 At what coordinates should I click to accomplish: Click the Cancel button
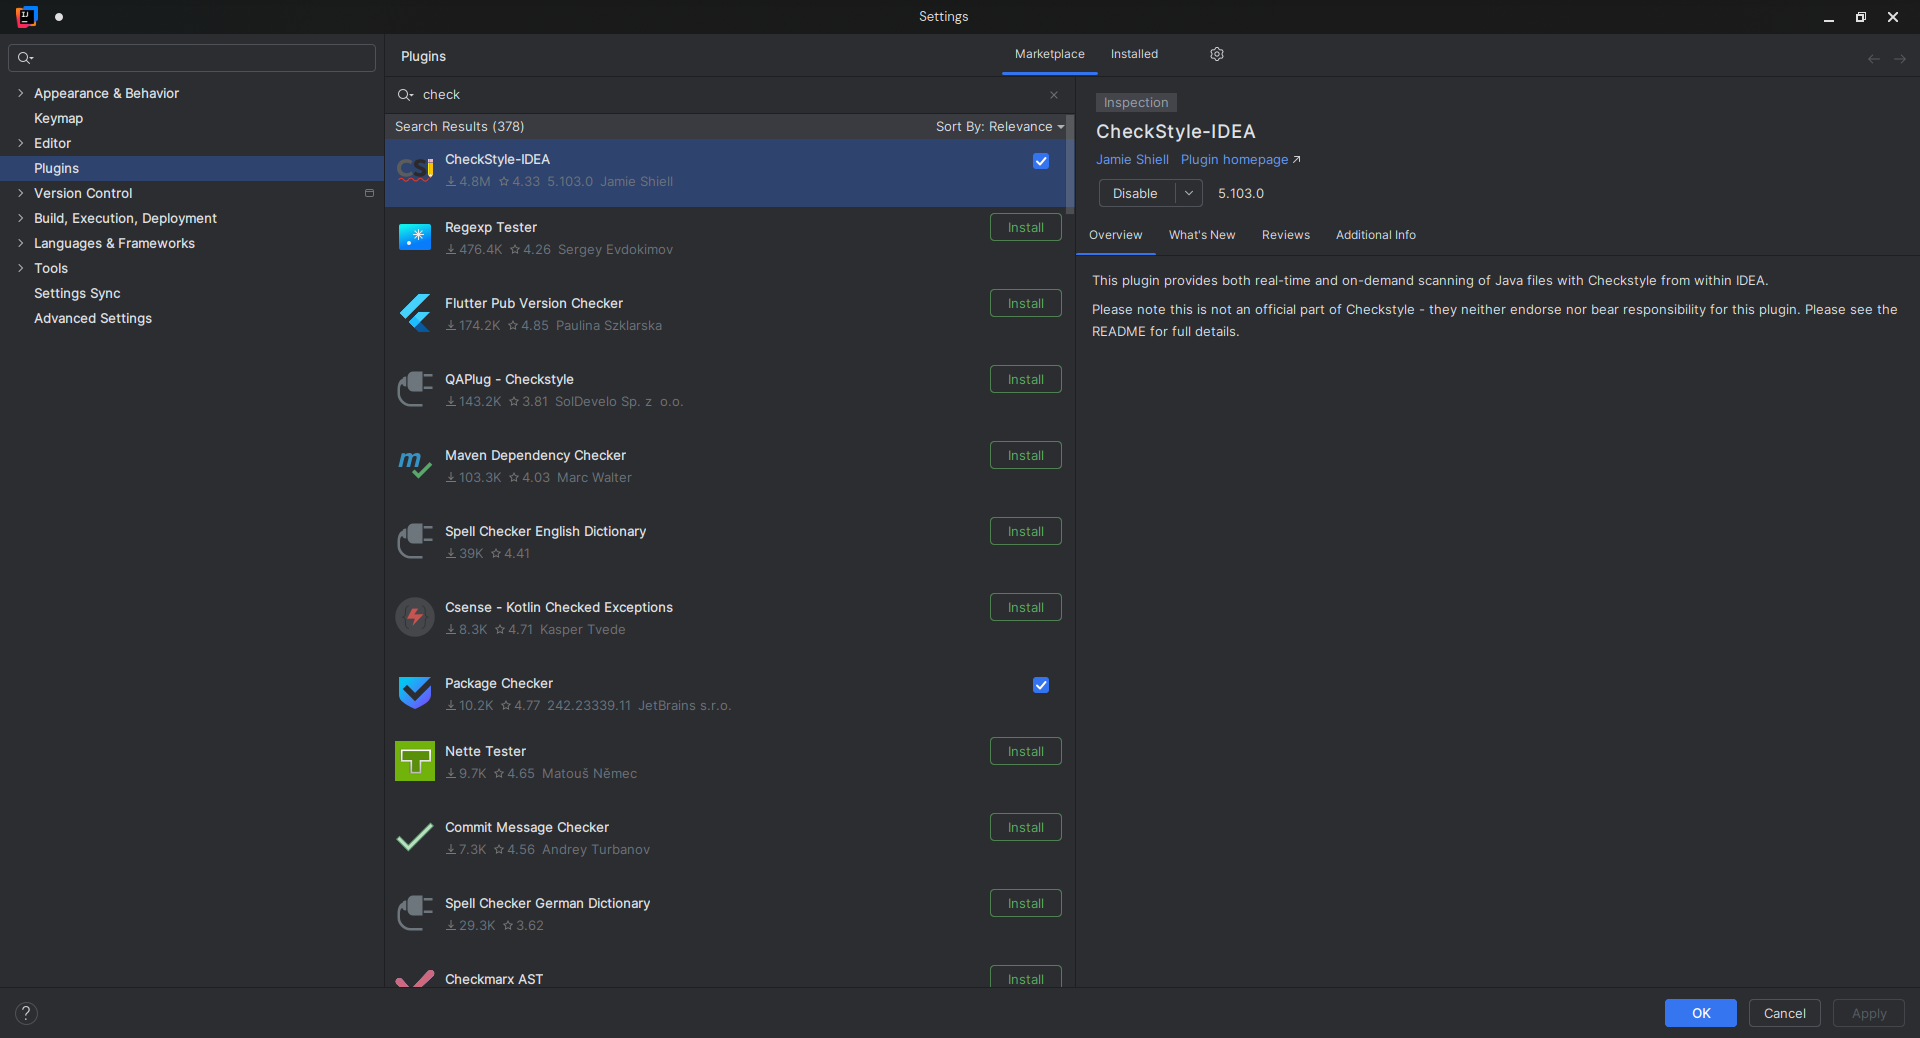coord(1784,1013)
